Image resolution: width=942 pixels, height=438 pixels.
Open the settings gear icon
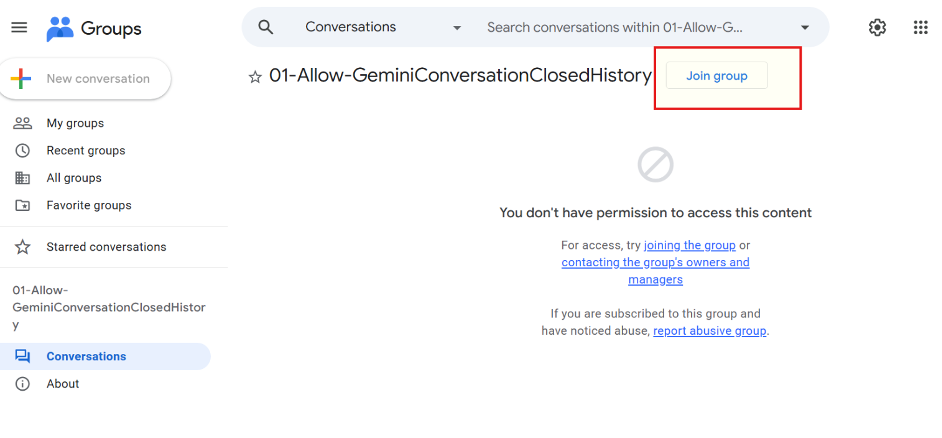877,27
